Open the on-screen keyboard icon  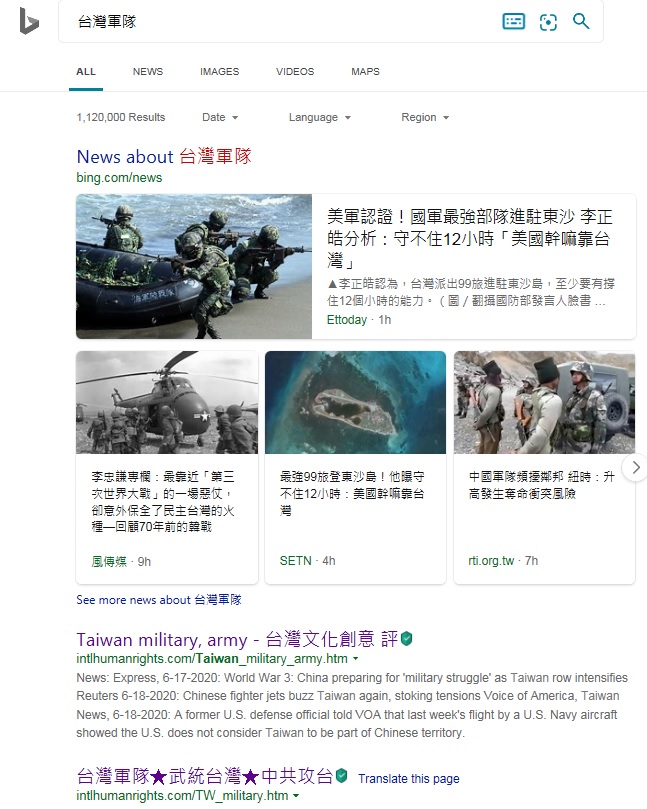[x=513, y=21]
